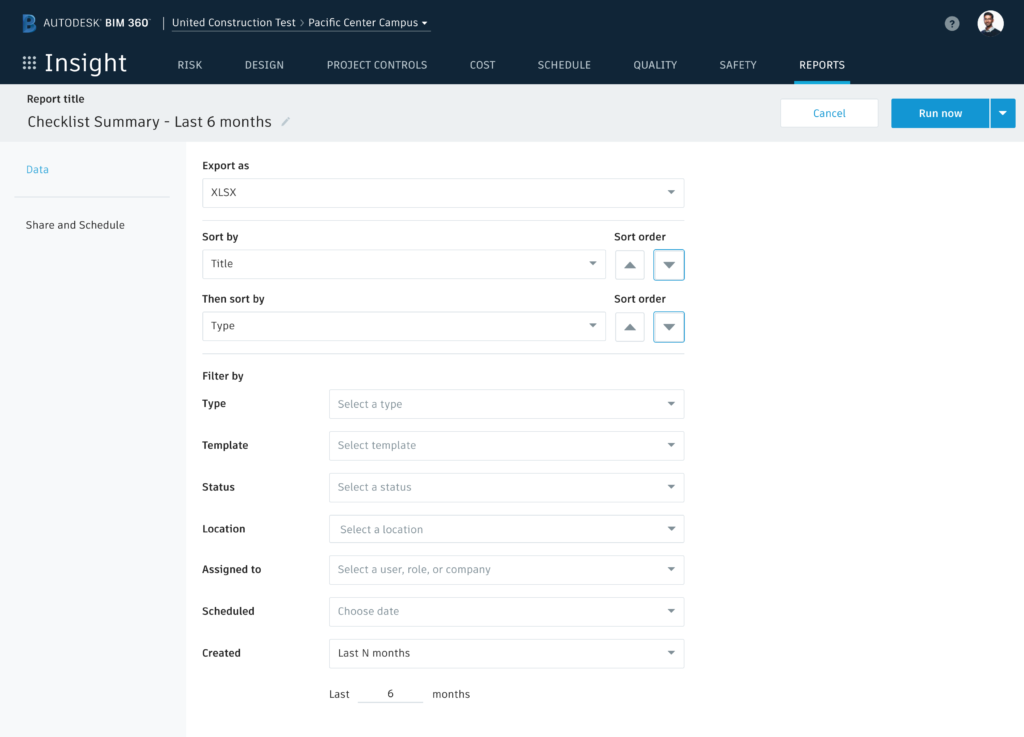Click the pencil icon to edit report title
The height and width of the screenshot is (737, 1024).
point(286,122)
